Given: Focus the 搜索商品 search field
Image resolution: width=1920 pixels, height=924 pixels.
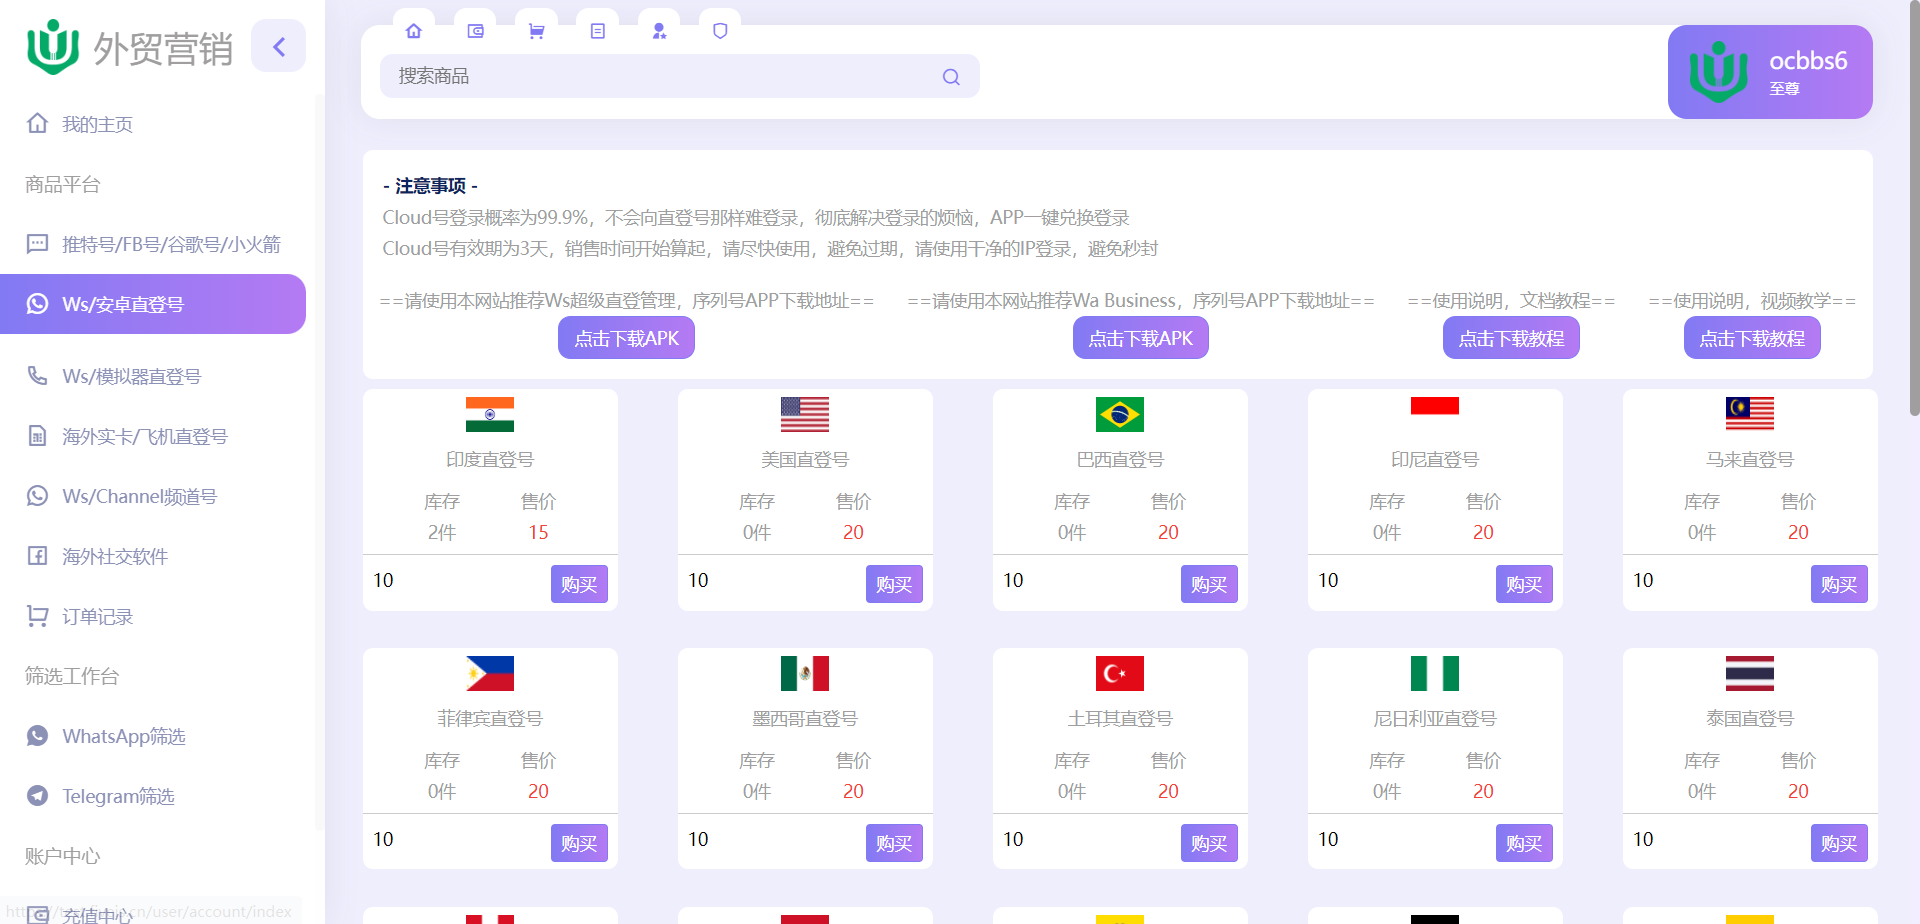Looking at the screenshot, I should coord(679,76).
